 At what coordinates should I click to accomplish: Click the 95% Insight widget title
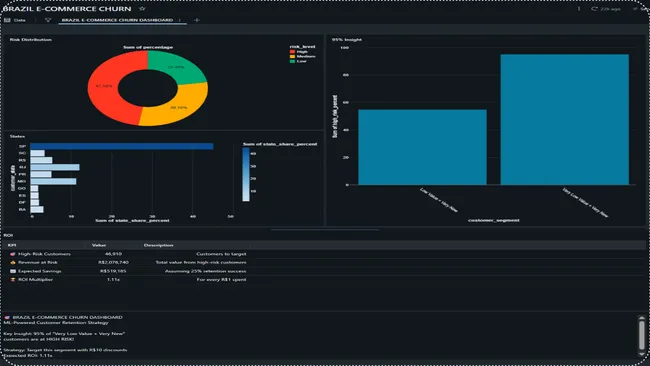point(347,40)
